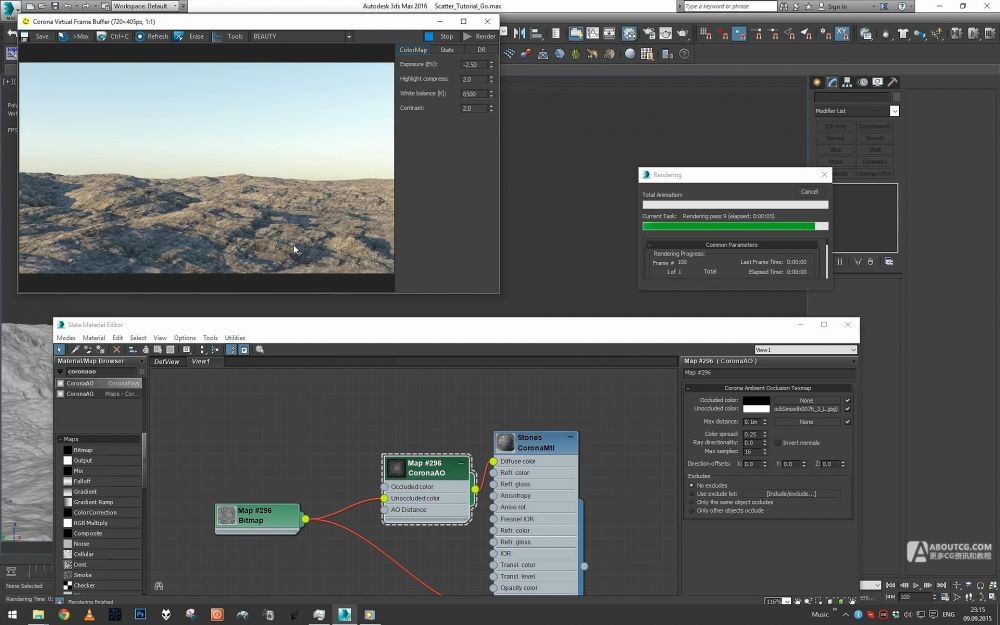Collapse the Corona Ambient Occlusion Texmap rollout
This screenshot has height=625, width=1000.
pos(689,388)
